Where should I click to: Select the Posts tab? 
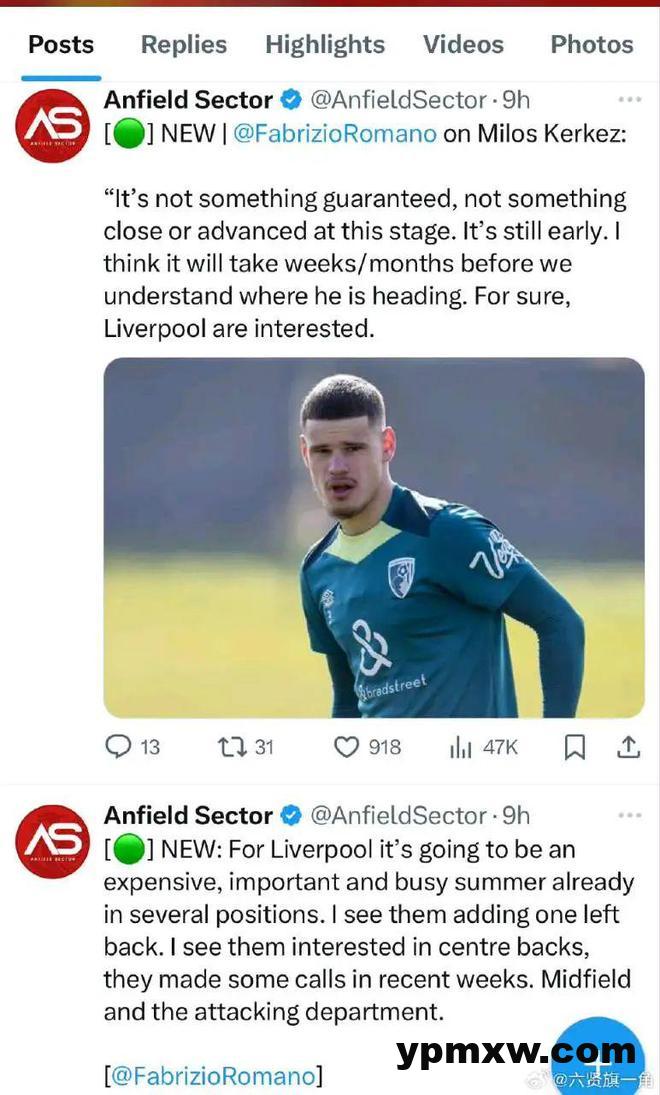click(x=61, y=45)
